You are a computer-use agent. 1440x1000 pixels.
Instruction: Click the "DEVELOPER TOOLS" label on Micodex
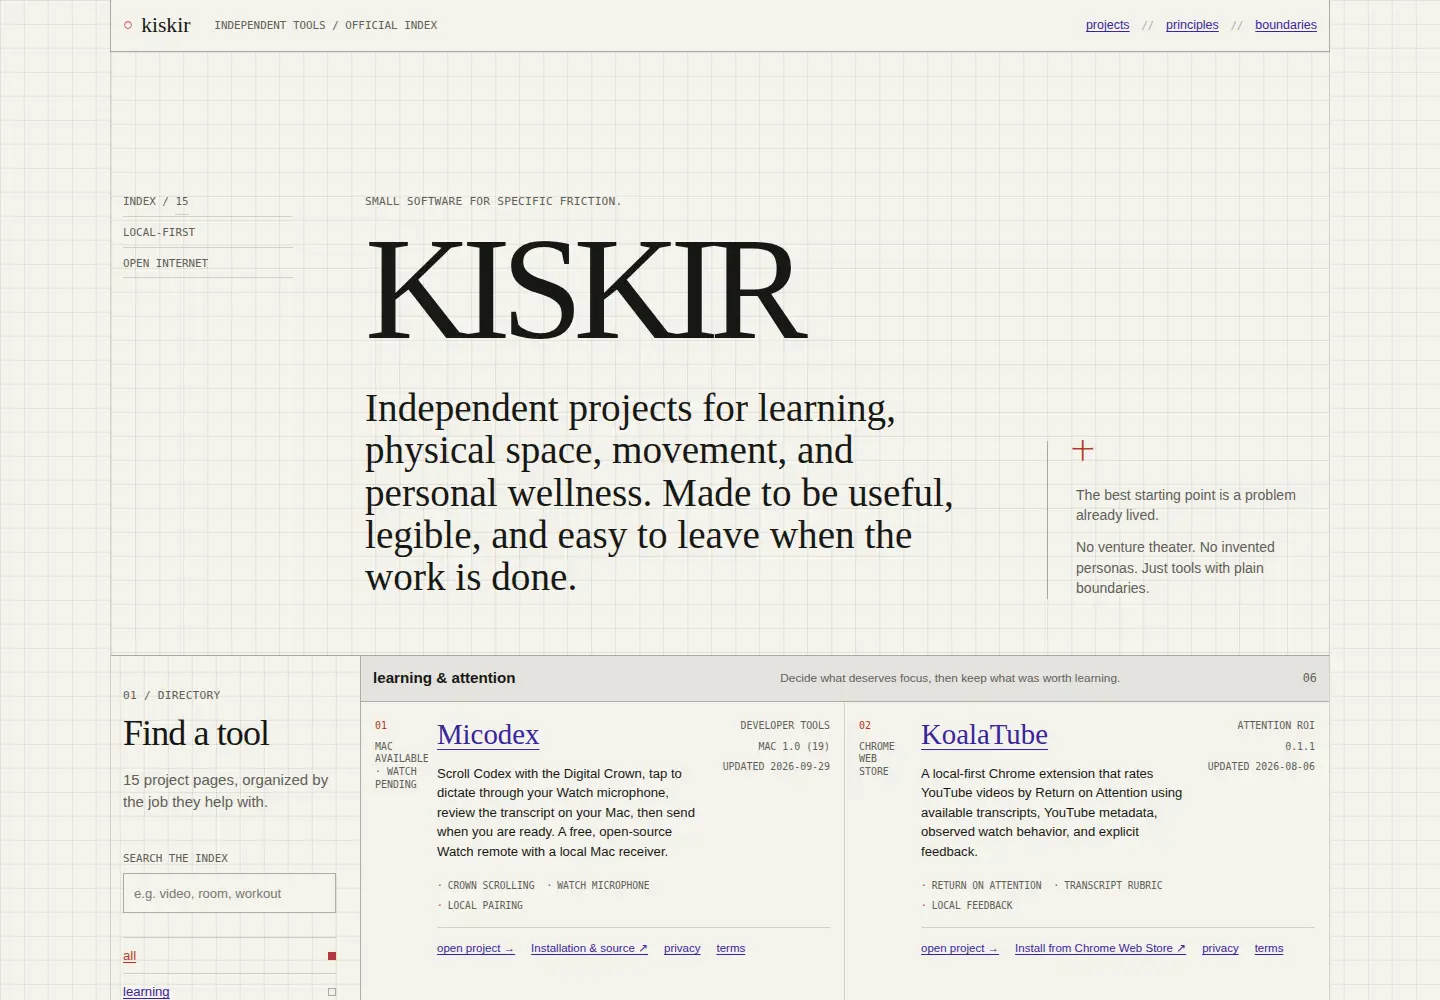click(x=785, y=725)
